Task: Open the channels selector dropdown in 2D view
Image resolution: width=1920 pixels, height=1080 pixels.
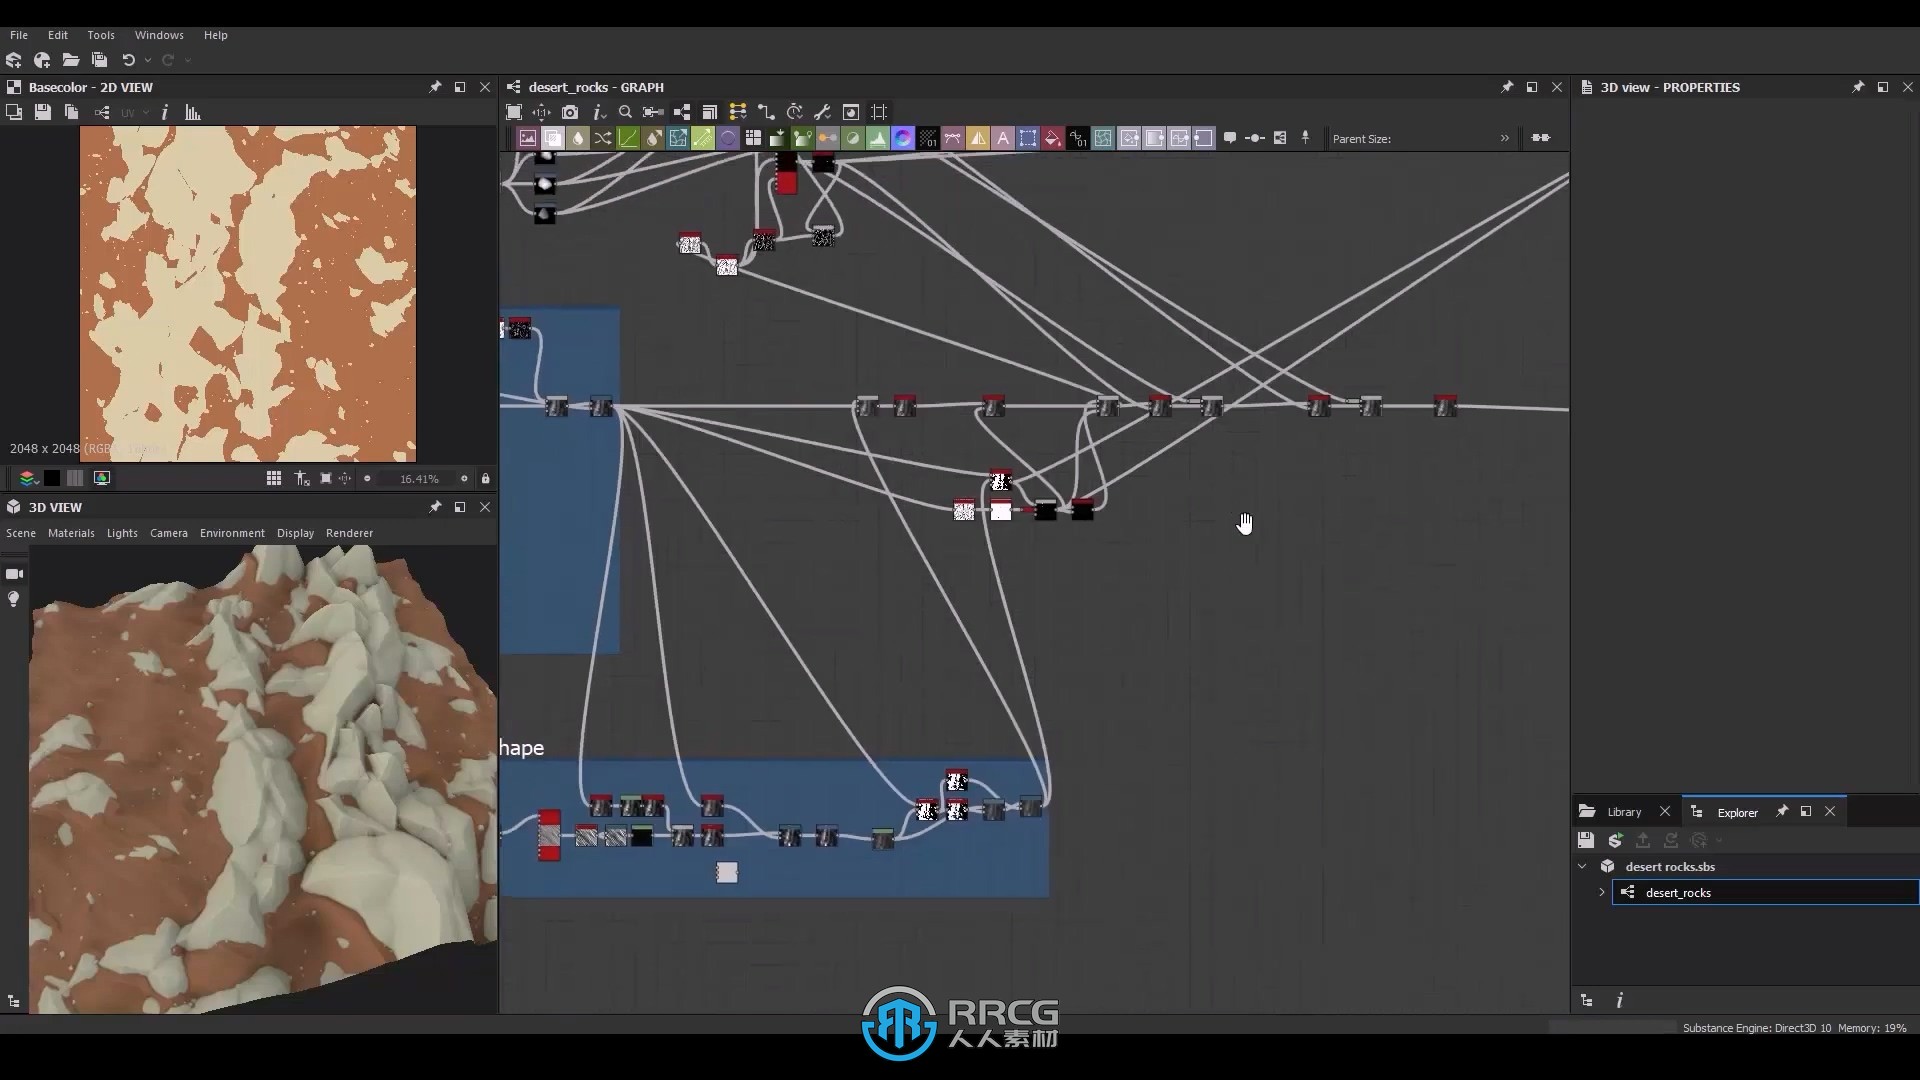Action: pos(28,478)
